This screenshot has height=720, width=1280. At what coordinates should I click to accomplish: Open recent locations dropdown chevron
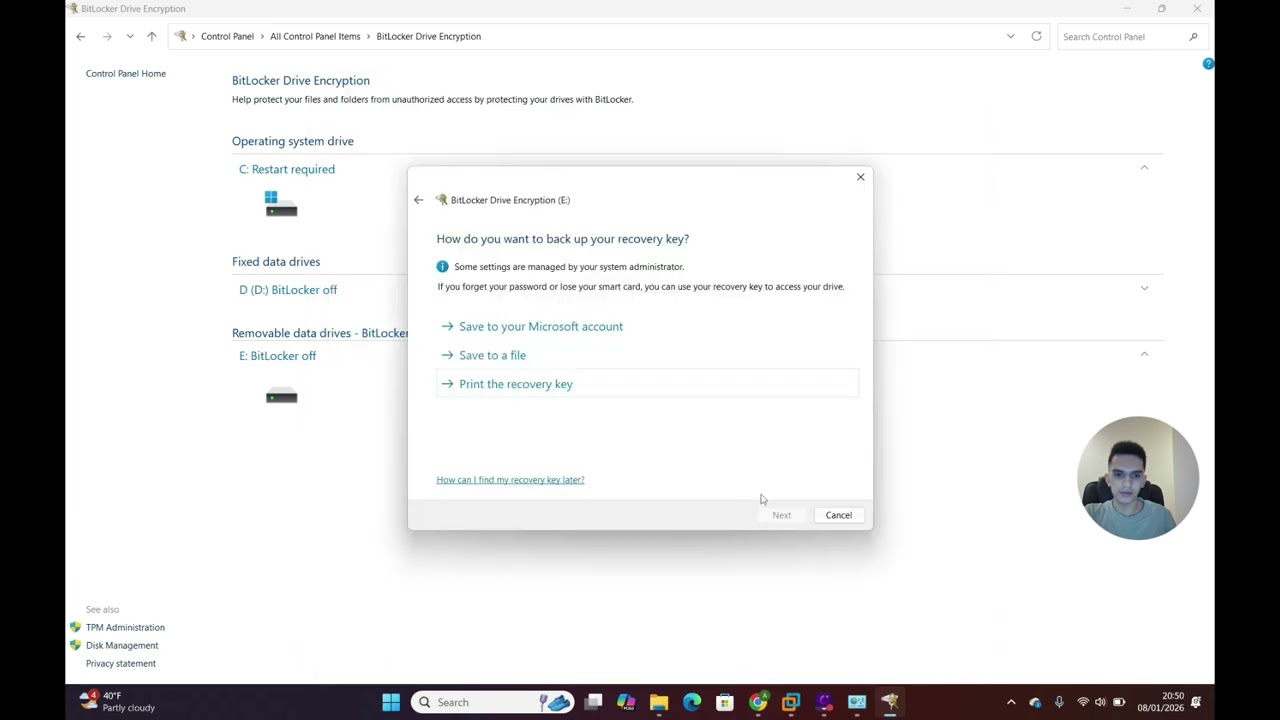point(130,36)
